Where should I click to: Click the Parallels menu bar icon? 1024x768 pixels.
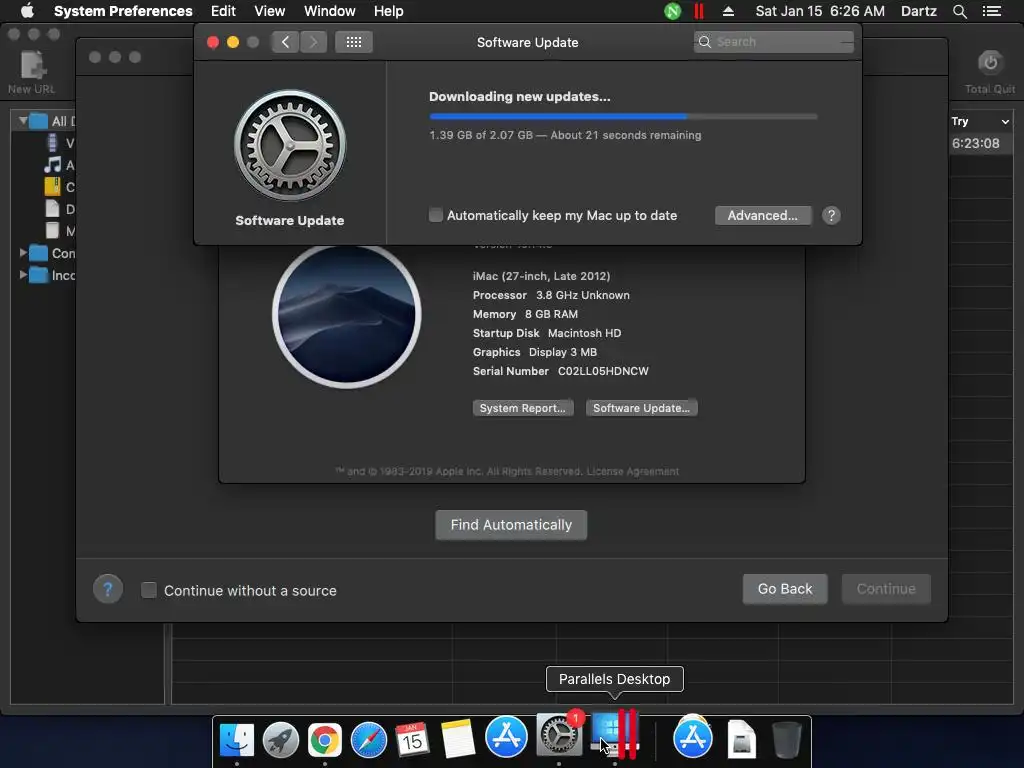[x=699, y=11]
